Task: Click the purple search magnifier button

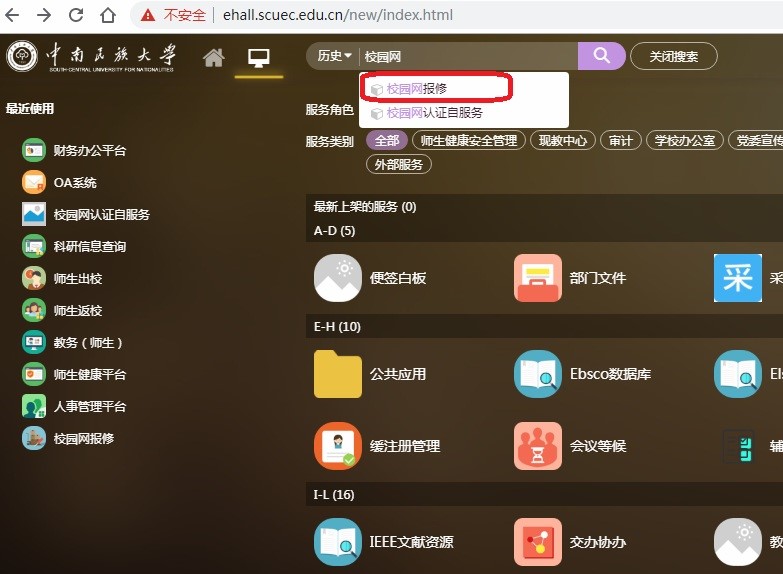Action: click(601, 56)
